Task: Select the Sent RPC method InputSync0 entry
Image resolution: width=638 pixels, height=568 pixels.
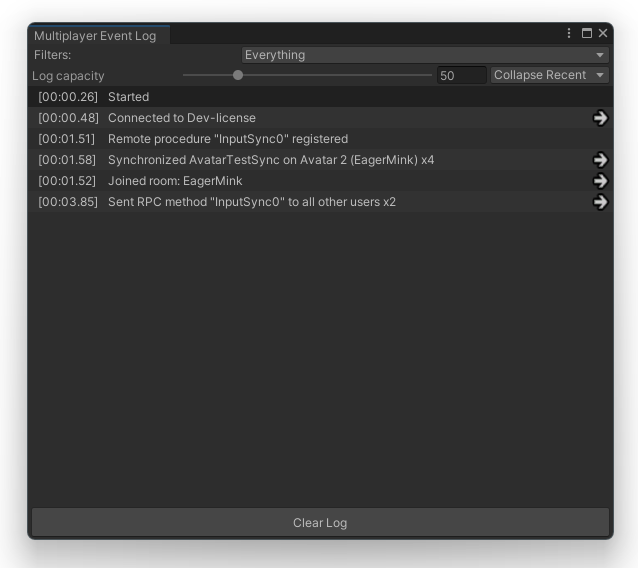Action: [252, 202]
